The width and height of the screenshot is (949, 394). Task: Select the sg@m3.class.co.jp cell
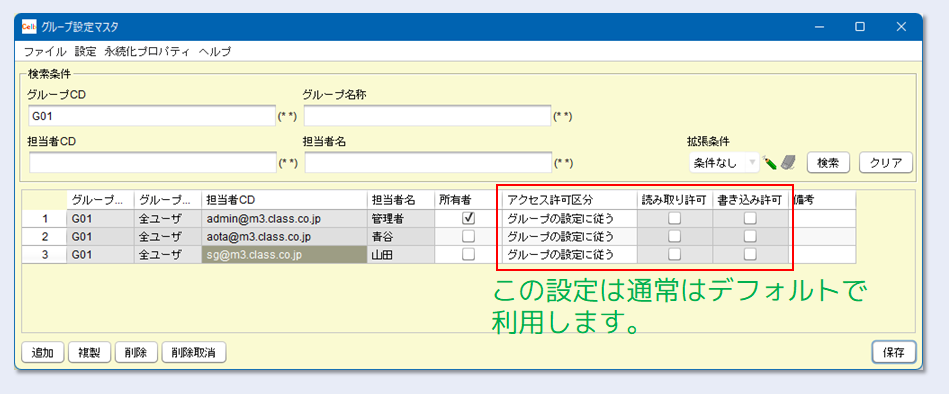pos(284,255)
